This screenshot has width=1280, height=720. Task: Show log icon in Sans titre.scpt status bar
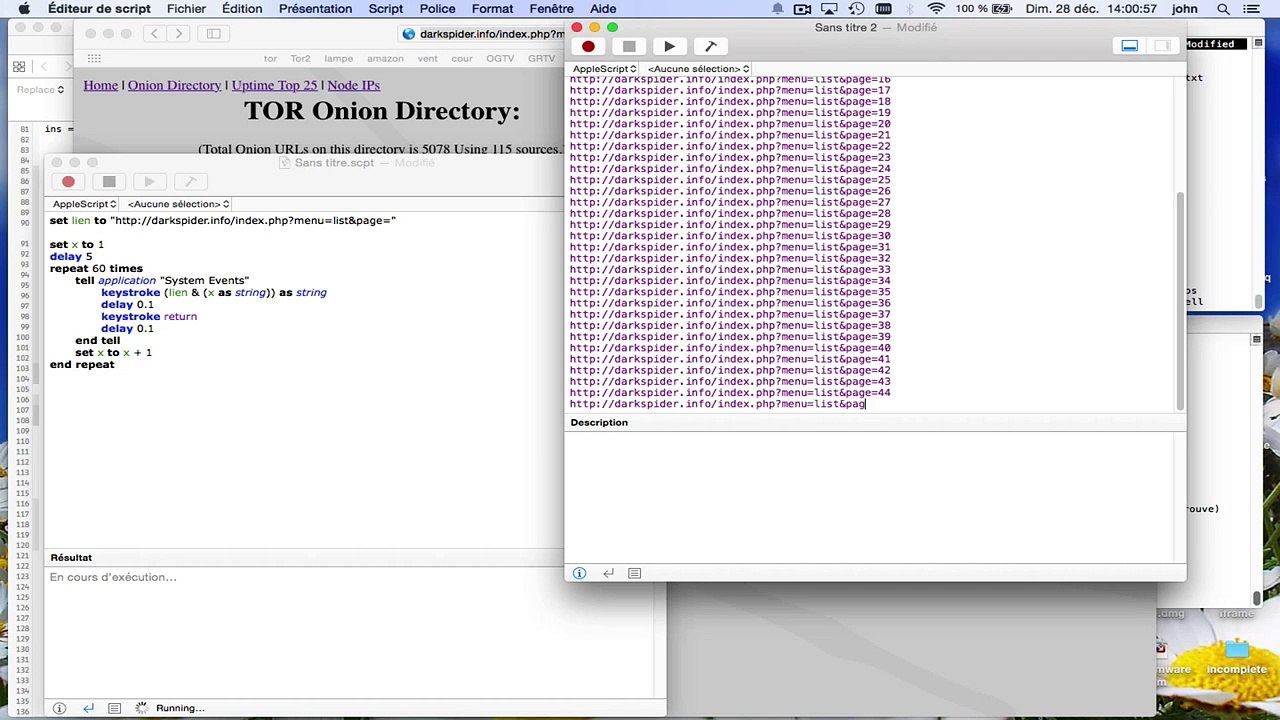coord(114,708)
